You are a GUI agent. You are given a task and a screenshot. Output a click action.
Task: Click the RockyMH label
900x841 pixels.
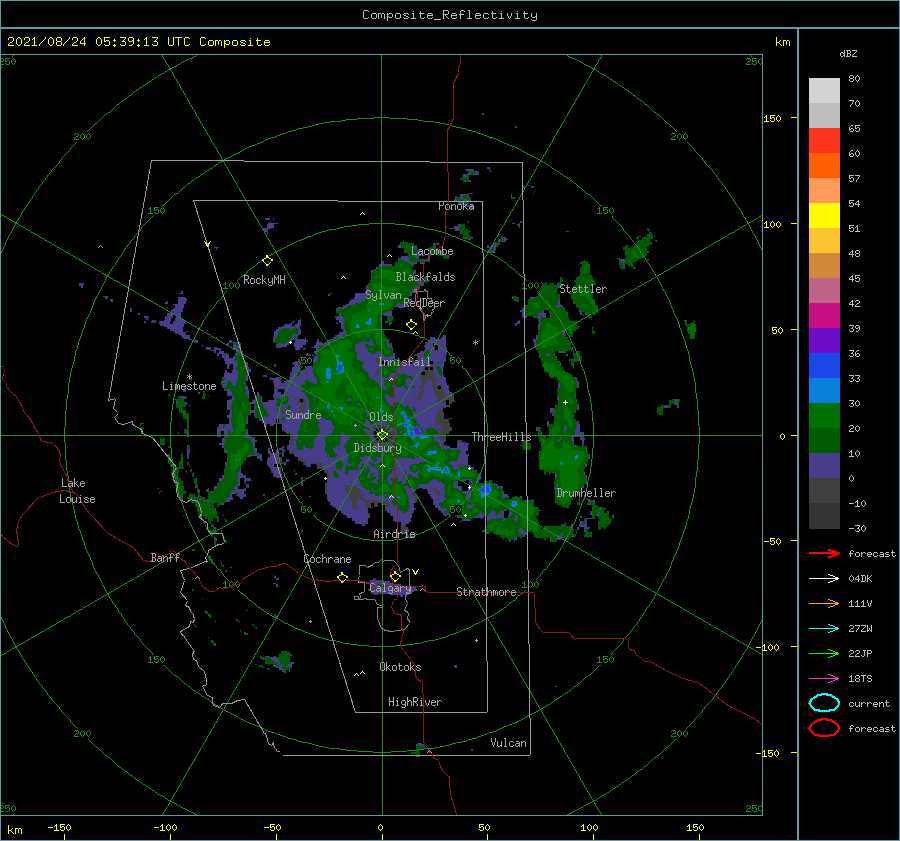(264, 280)
